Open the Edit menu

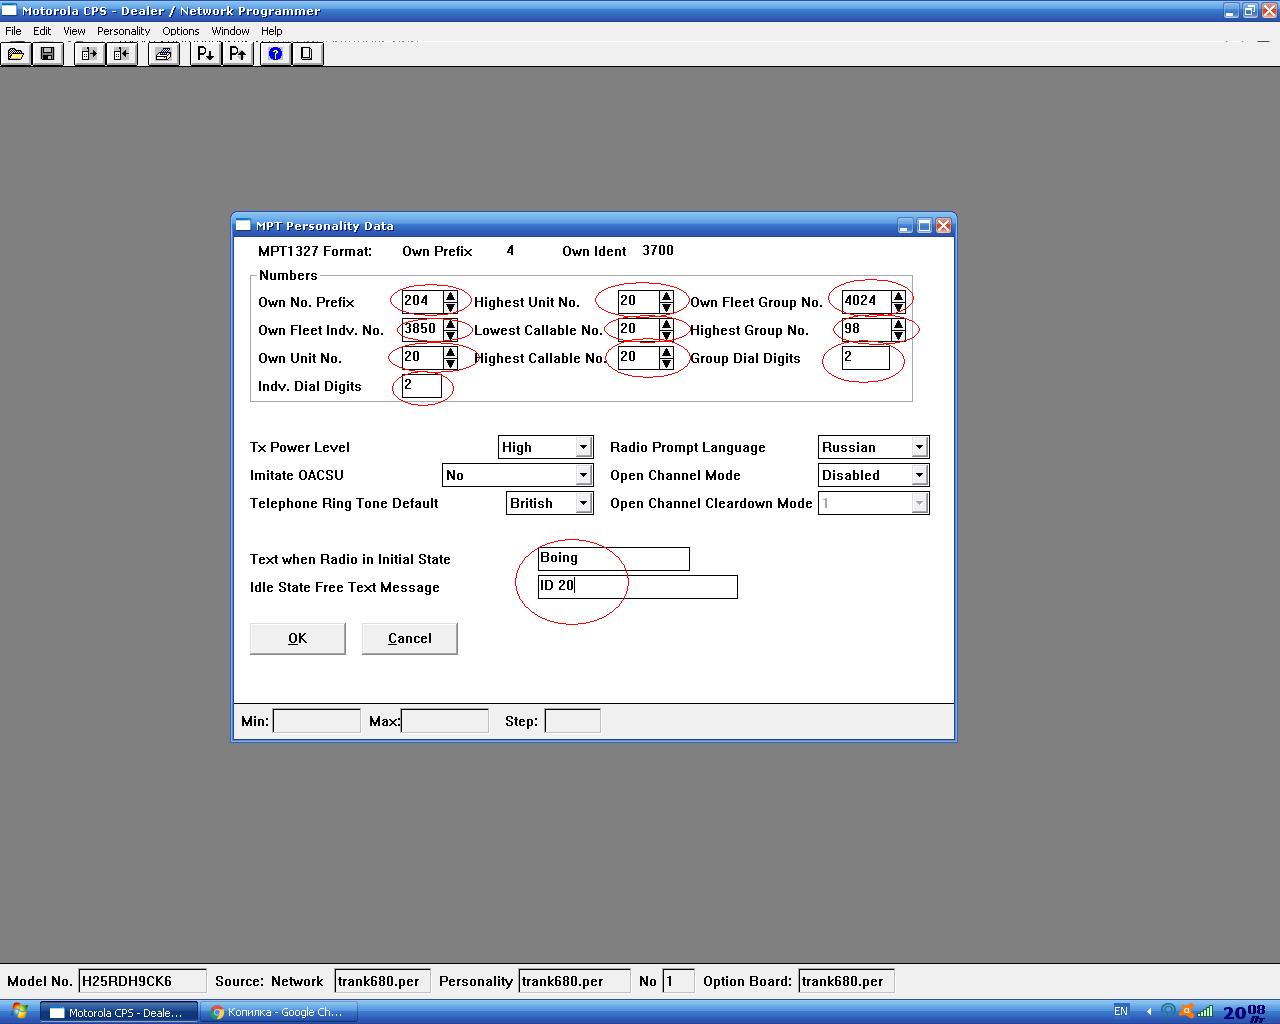point(42,31)
